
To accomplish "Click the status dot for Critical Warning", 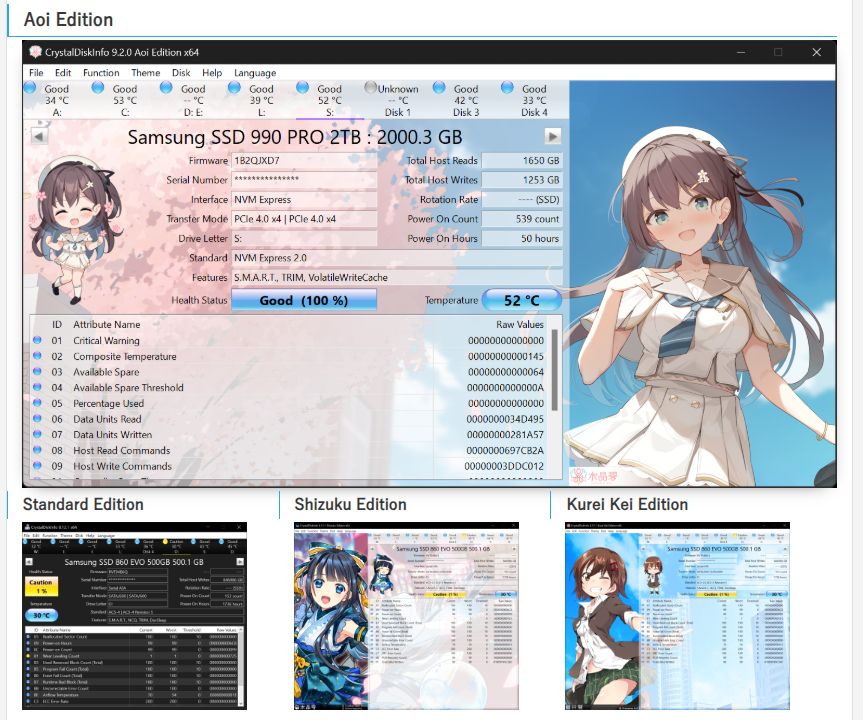I will (x=37, y=340).
